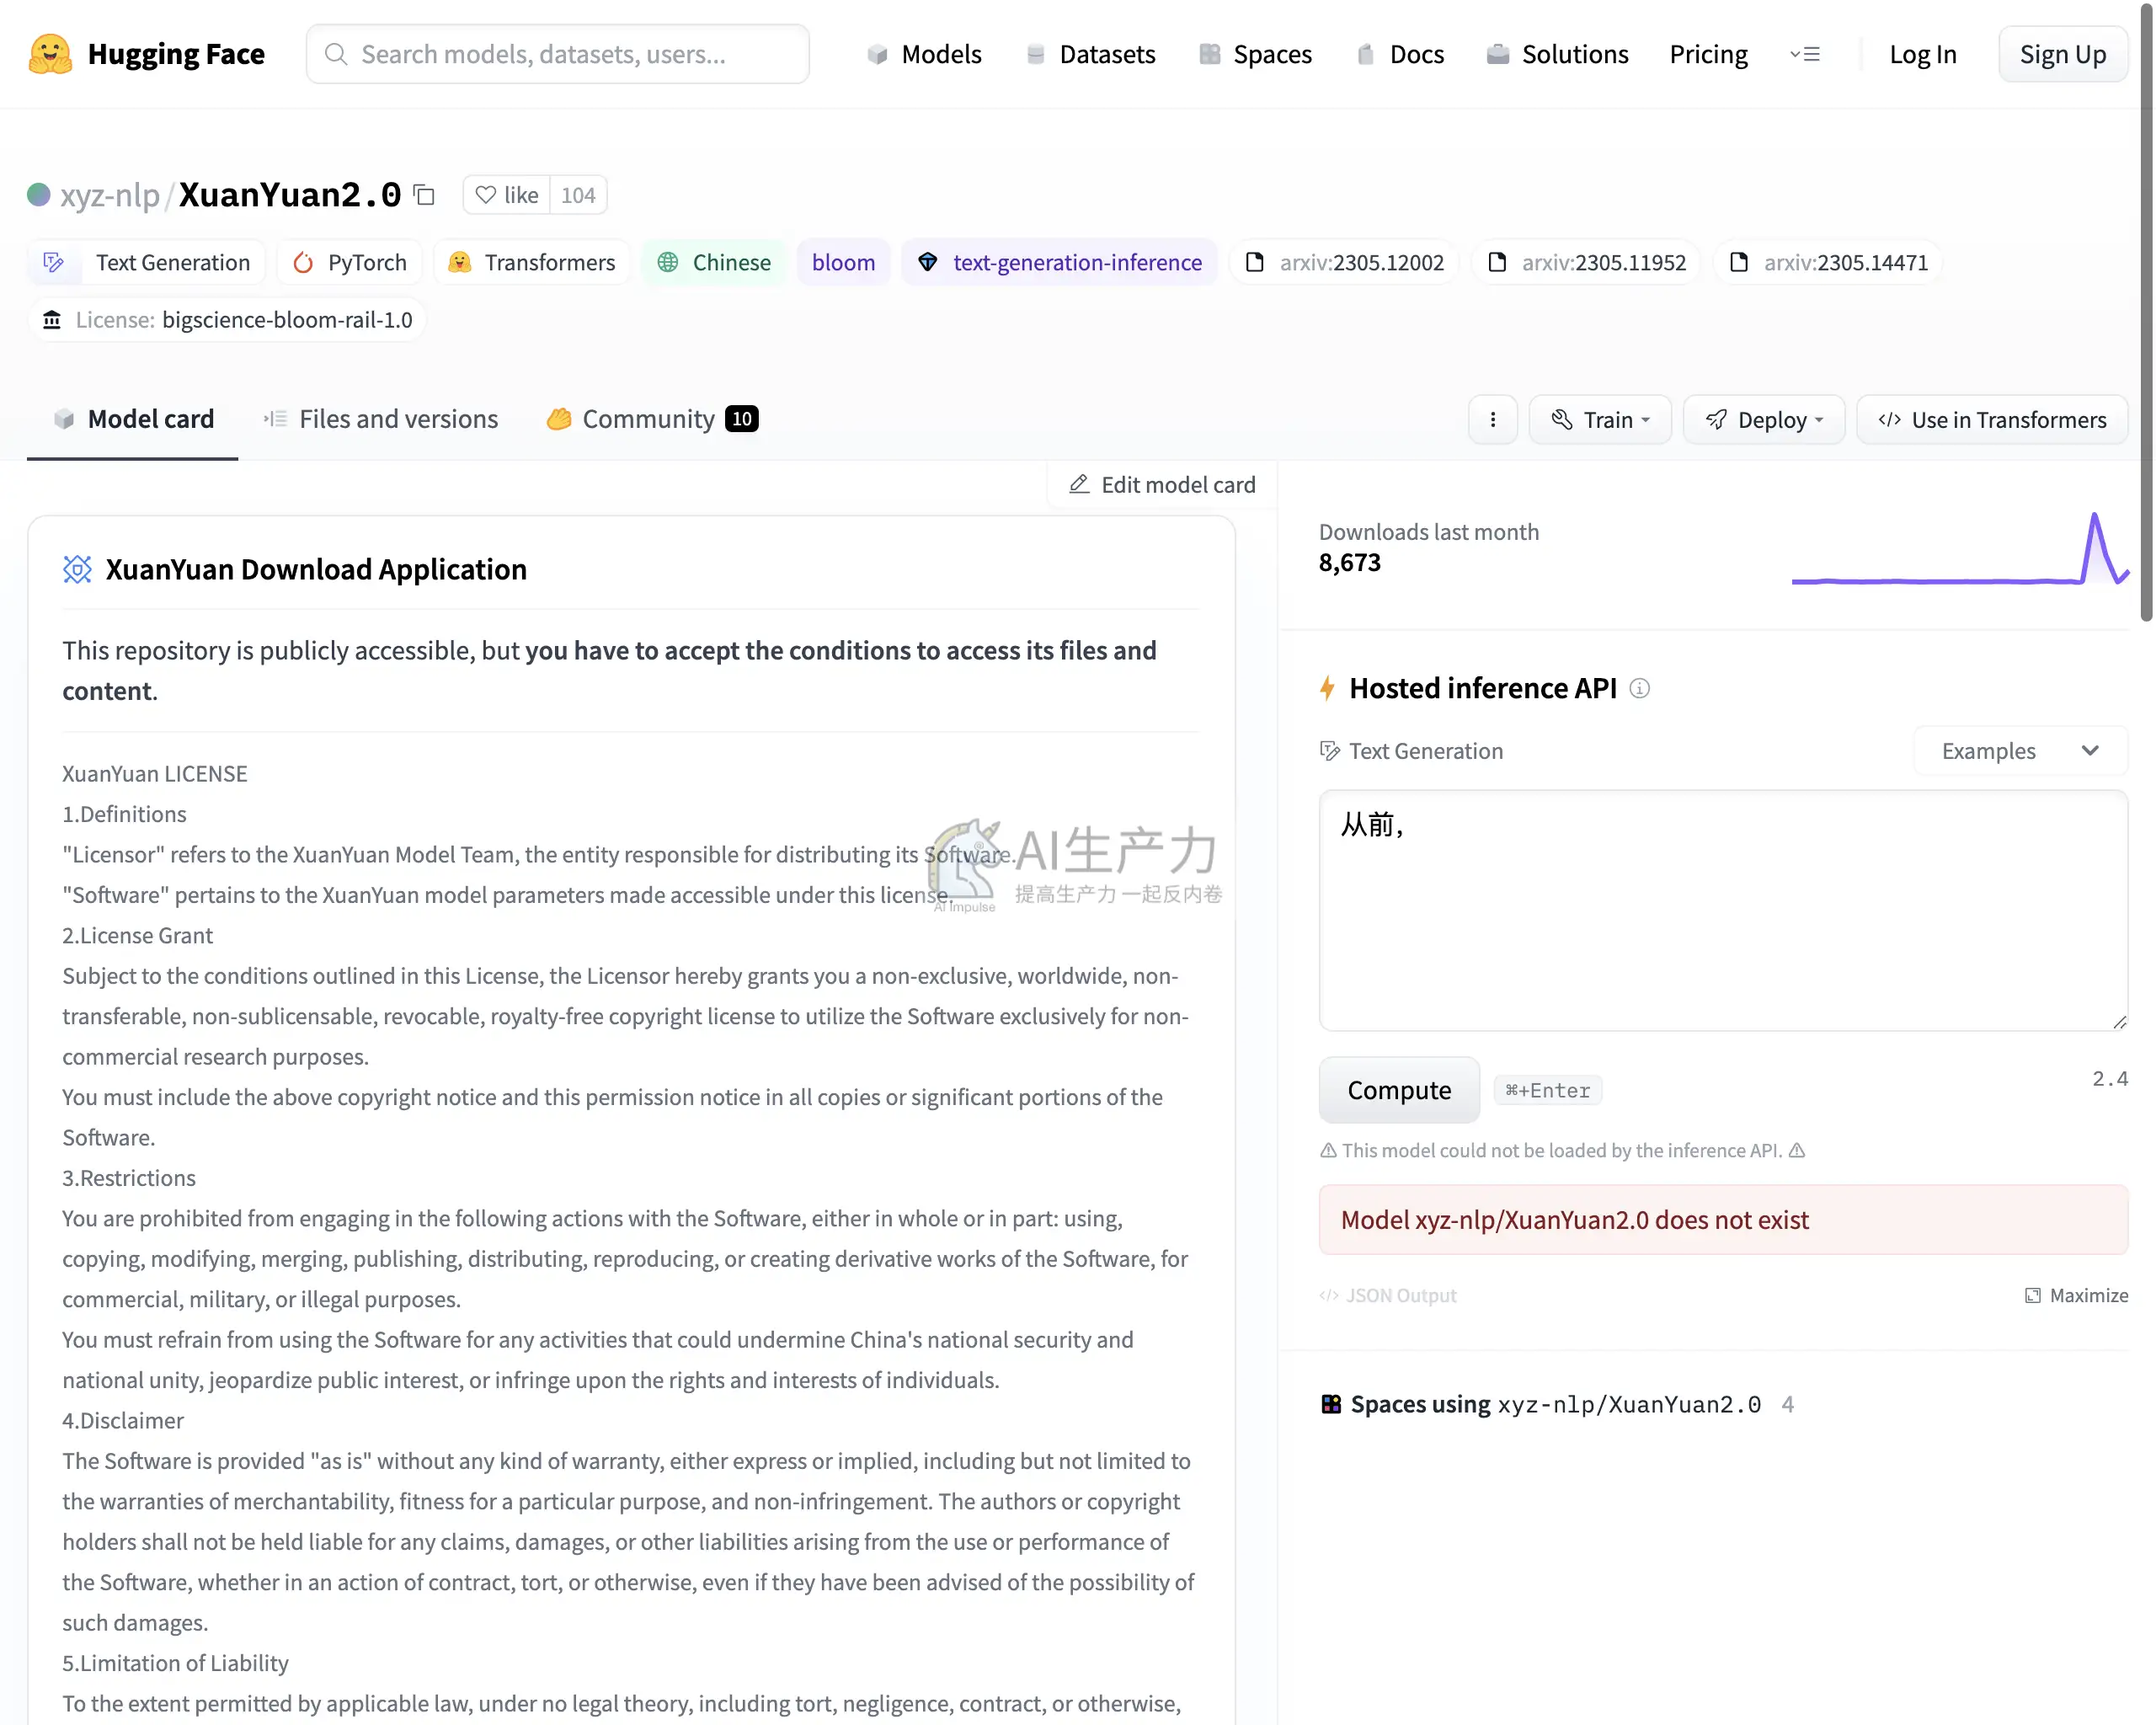Viewport: 2156px width, 1725px height.
Task: Click the Chinese language globe icon
Action: click(x=668, y=263)
